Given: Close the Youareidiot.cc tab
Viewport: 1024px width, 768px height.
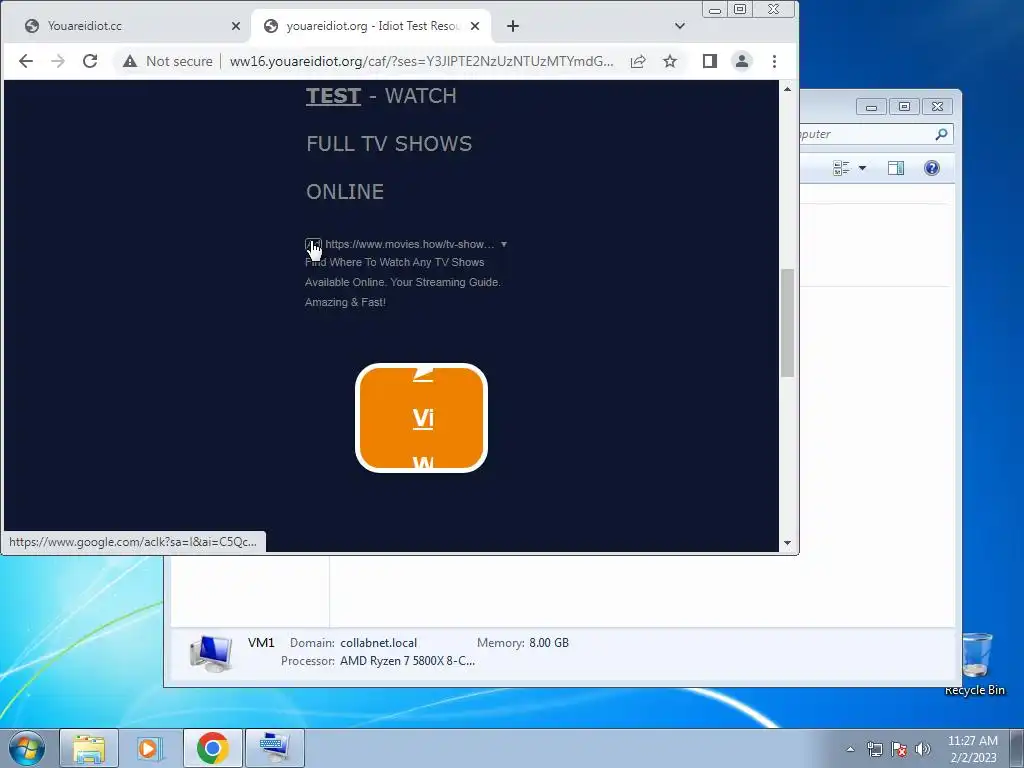Looking at the screenshot, I should 236,26.
